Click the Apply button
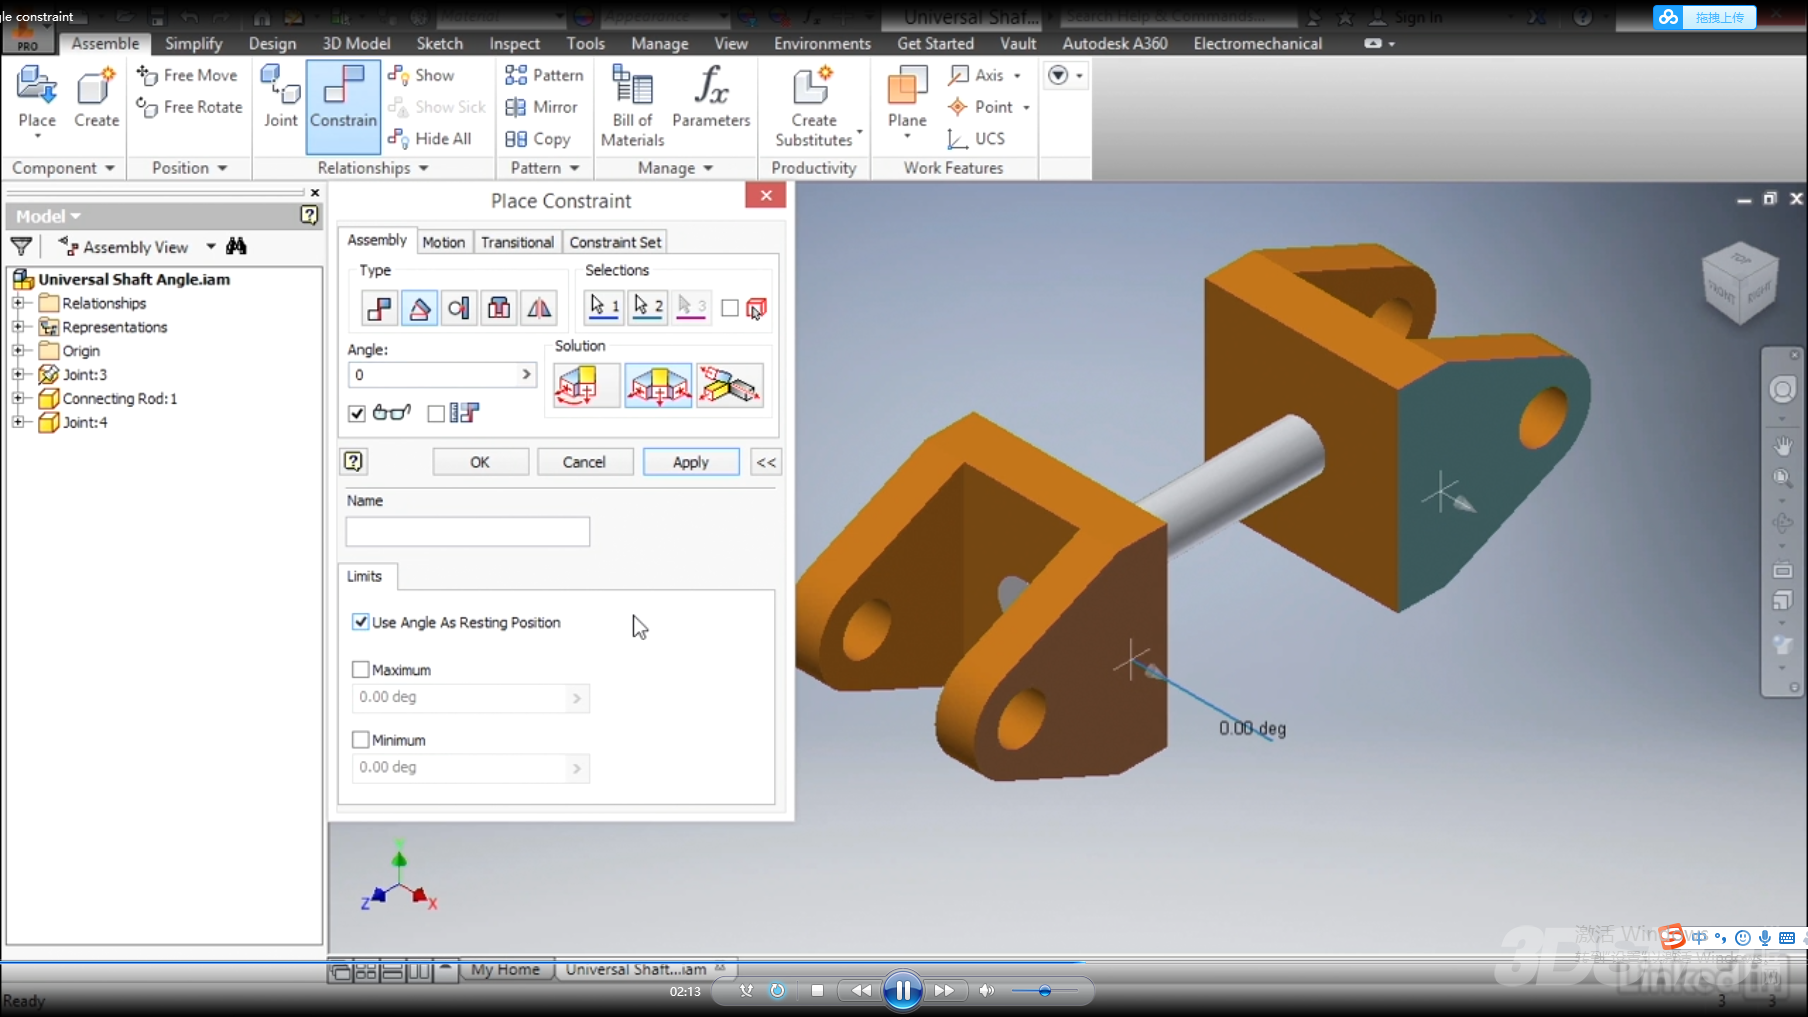Viewport: 1808px width, 1017px height. click(x=691, y=461)
